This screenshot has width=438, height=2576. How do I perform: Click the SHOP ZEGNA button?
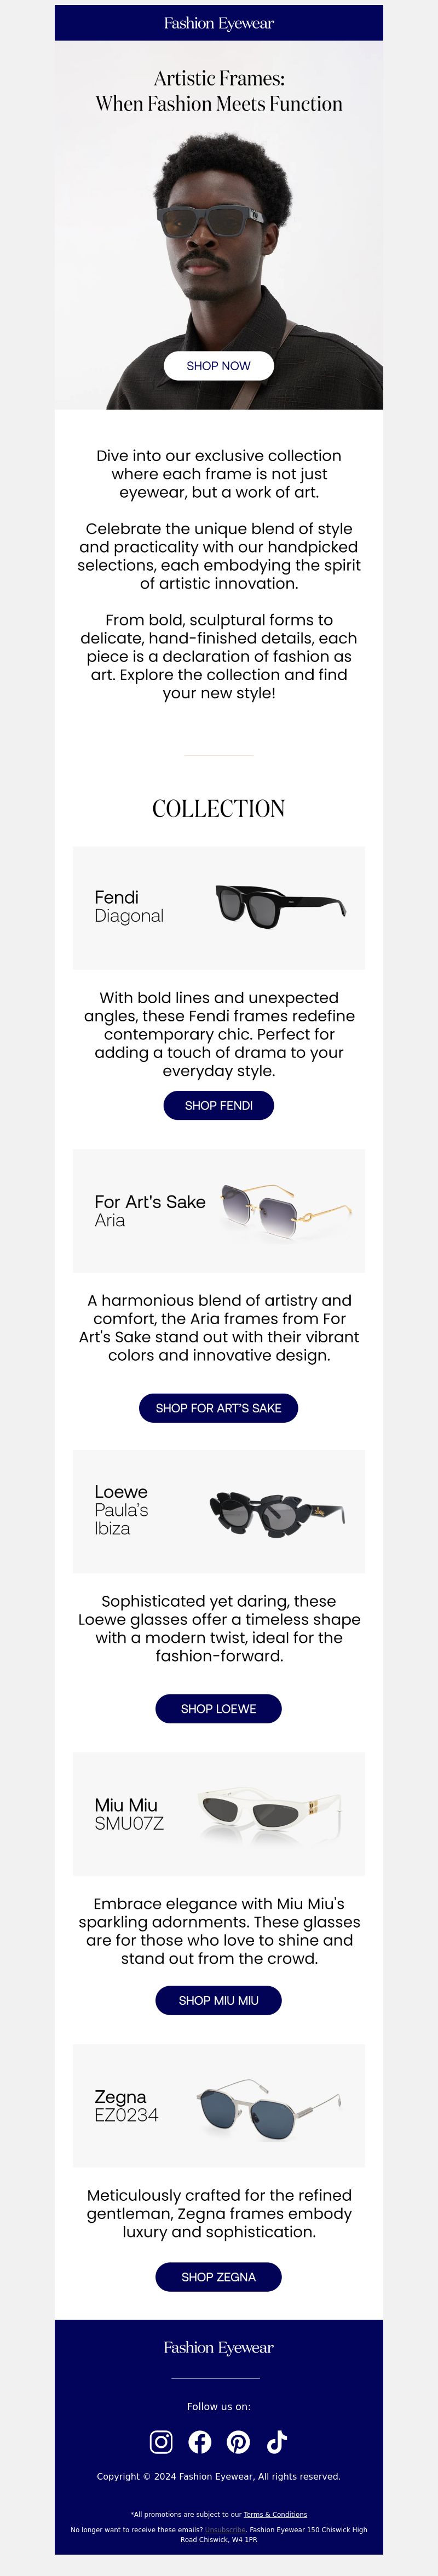tap(219, 2277)
